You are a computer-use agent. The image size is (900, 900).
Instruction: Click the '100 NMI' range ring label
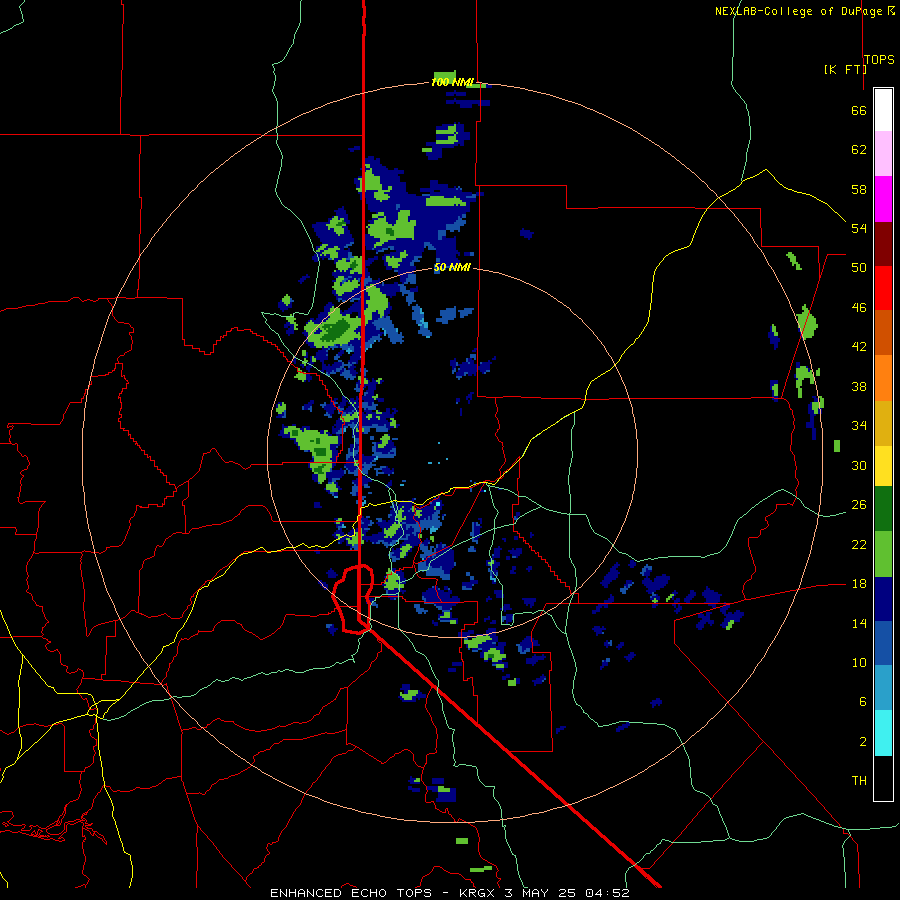452,83
